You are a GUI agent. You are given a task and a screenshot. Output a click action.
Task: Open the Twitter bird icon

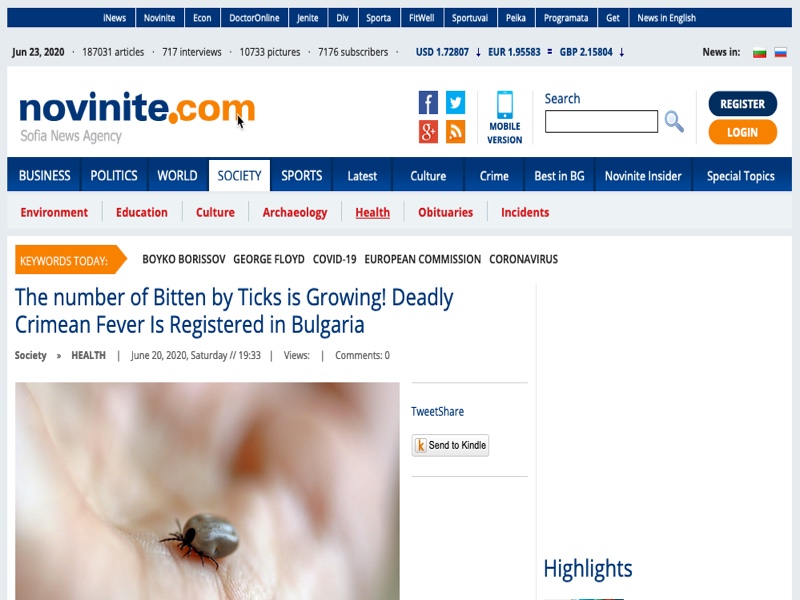pos(455,103)
